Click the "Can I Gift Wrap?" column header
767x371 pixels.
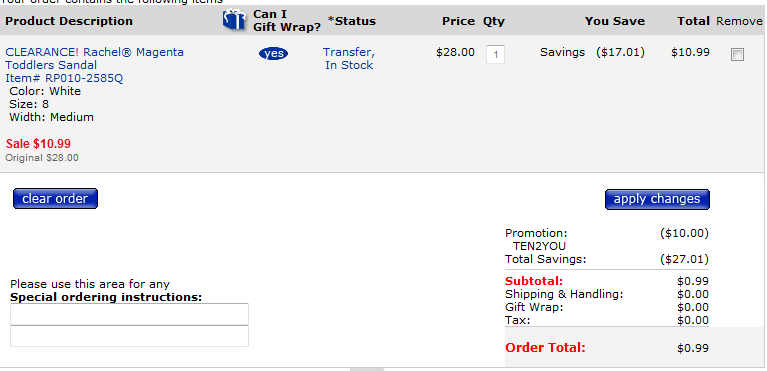pyautogui.click(x=287, y=21)
